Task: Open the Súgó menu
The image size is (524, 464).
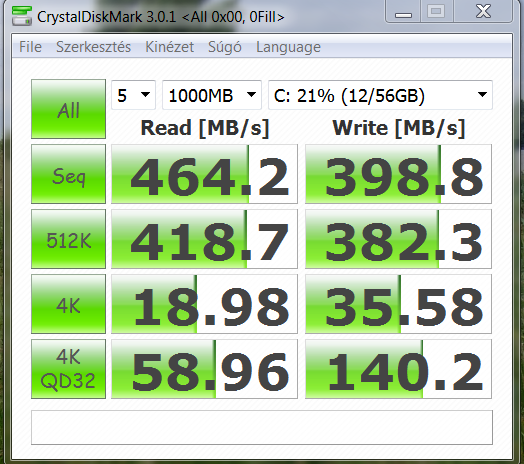Action: [x=225, y=47]
